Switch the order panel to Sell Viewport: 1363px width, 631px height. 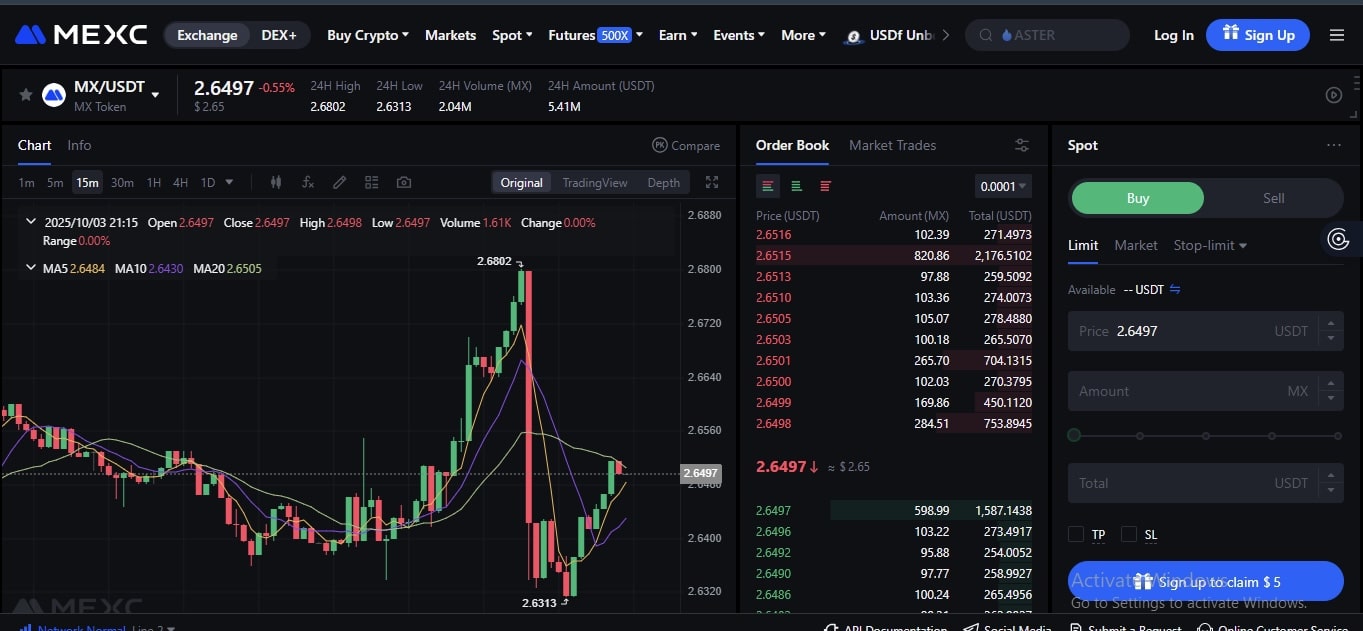coord(1273,198)
